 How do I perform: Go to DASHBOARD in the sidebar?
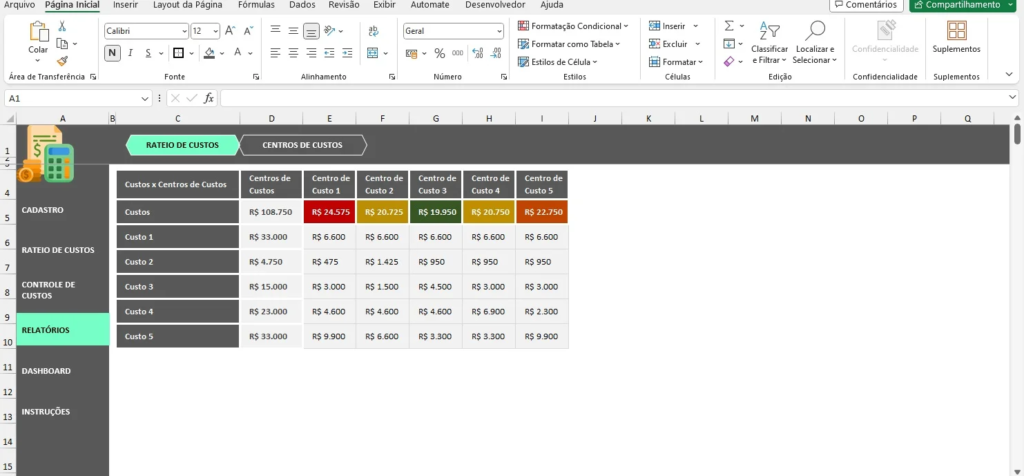(x=46, y=371)
